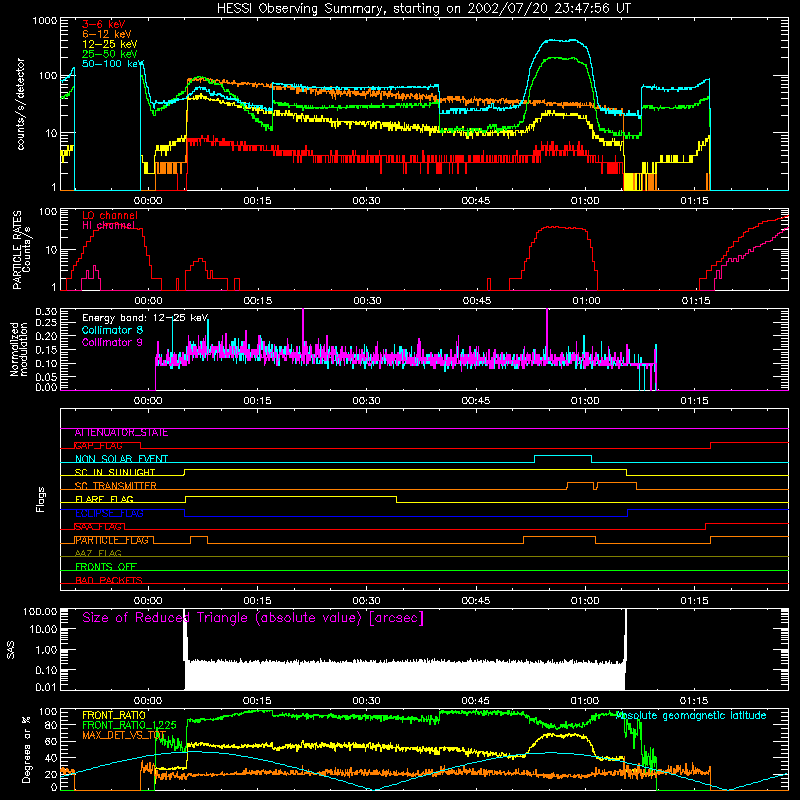
Task: Click the ATTENUATOR_STATE flag label
Action: tap(121, 433)
